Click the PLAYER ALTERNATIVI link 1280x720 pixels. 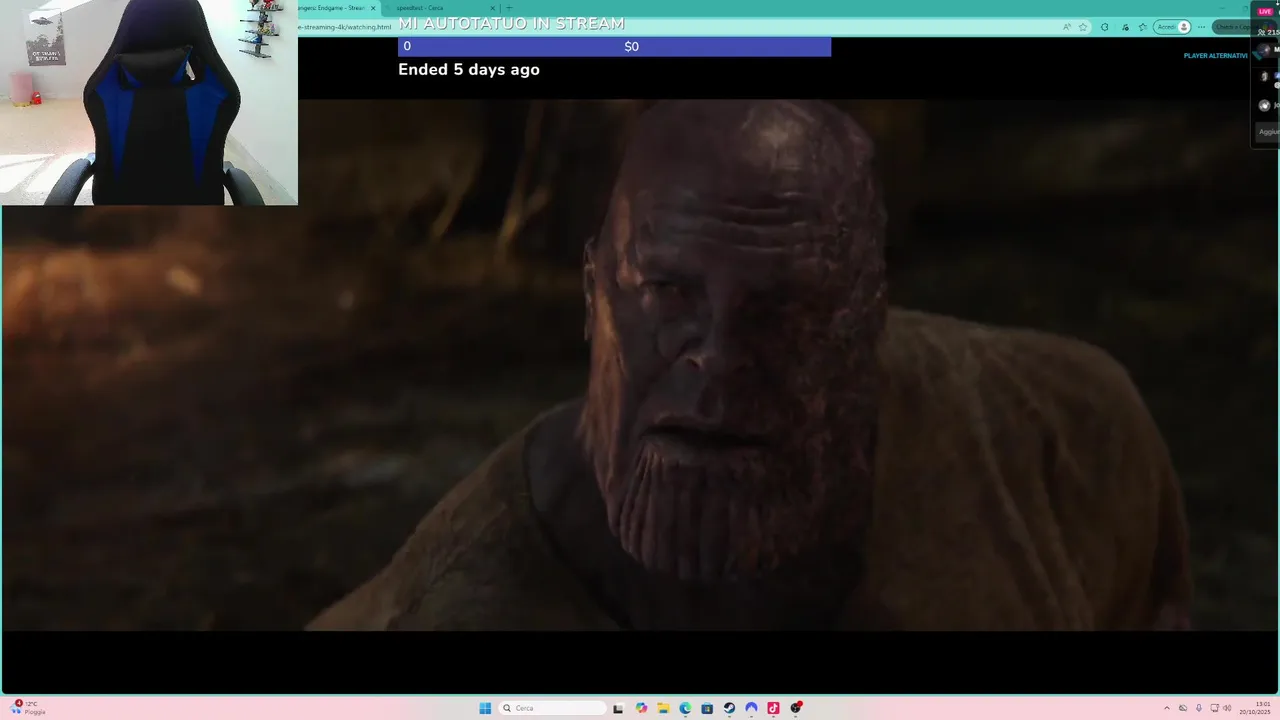coord(1215,56)
